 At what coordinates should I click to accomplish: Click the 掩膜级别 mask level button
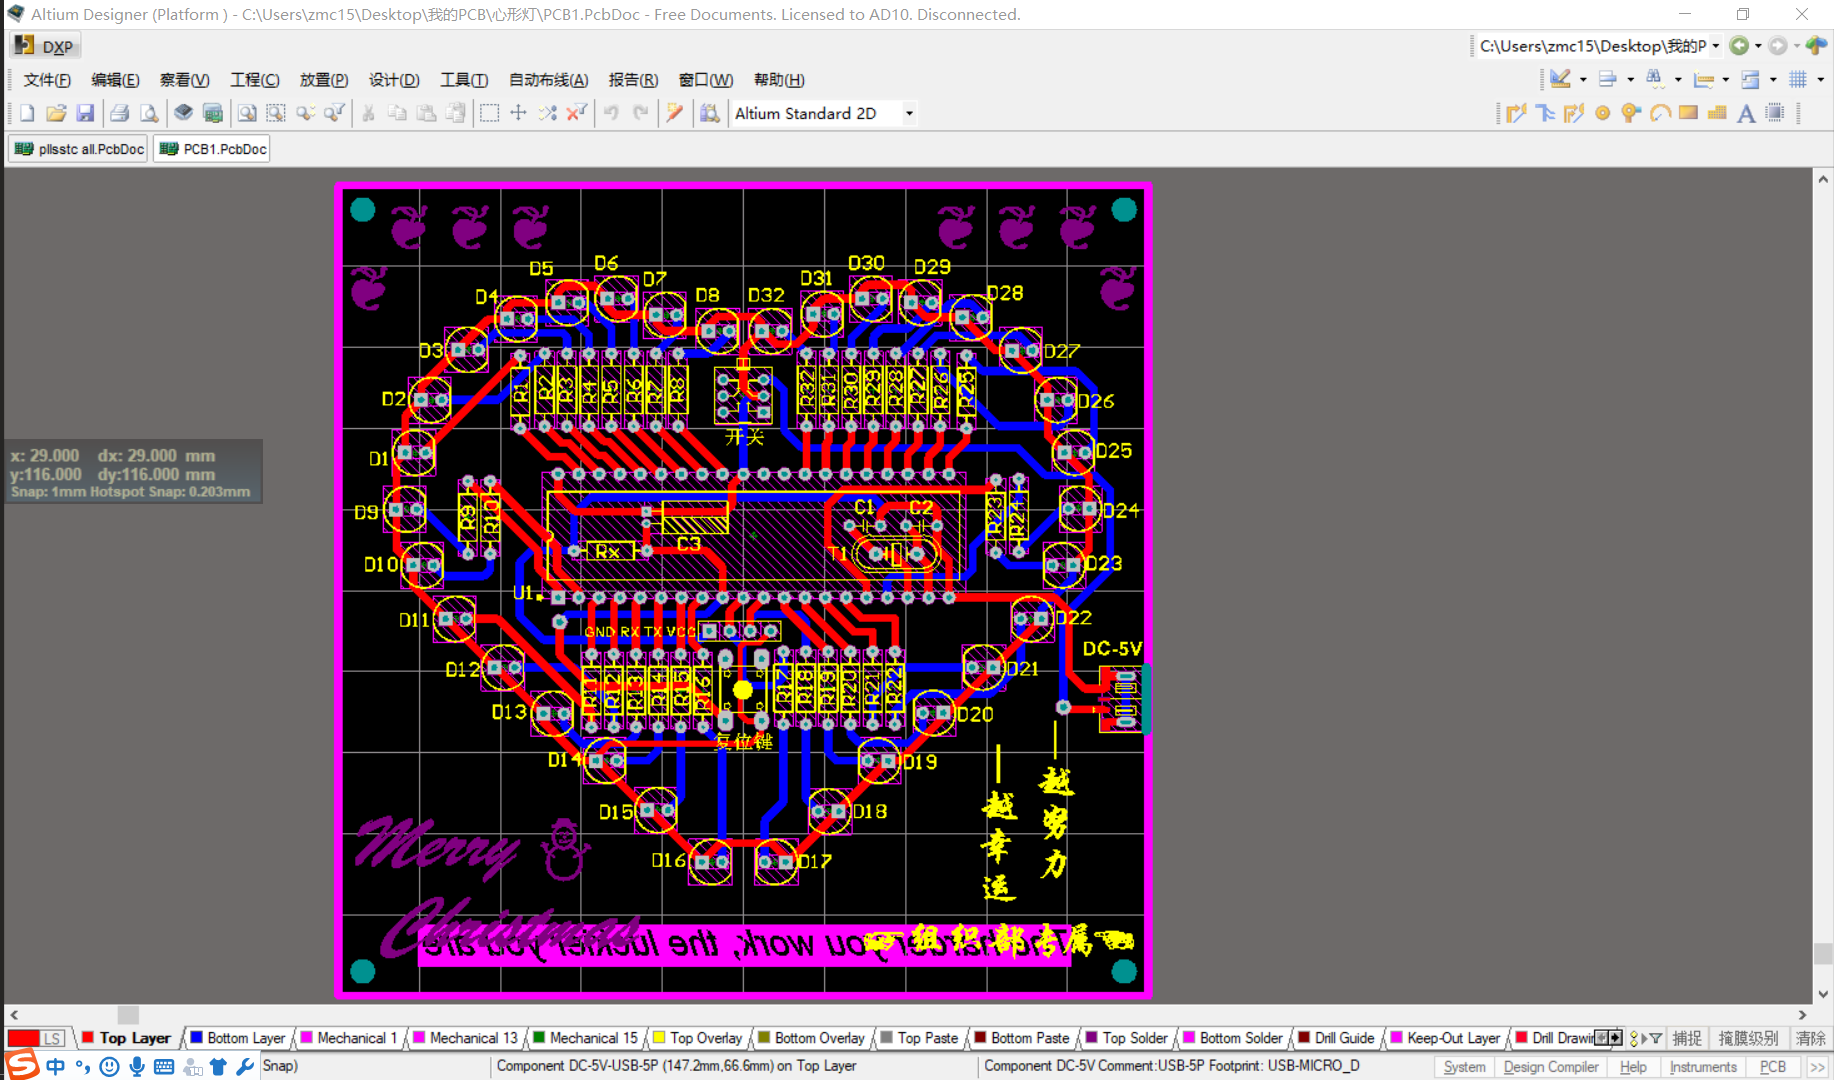tap(1748, 1038)
